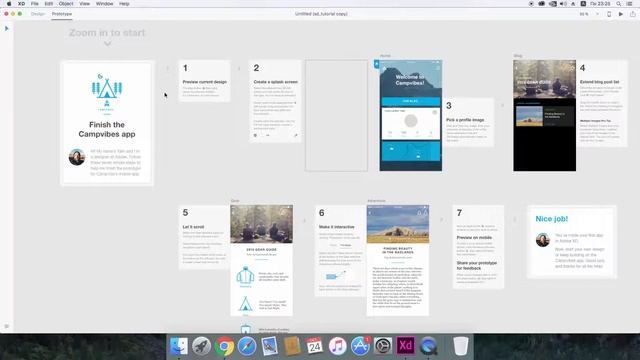The image size is (640, 360).
Task: Click the gray profile circle on Home artboard
Action: pos(411,121)
